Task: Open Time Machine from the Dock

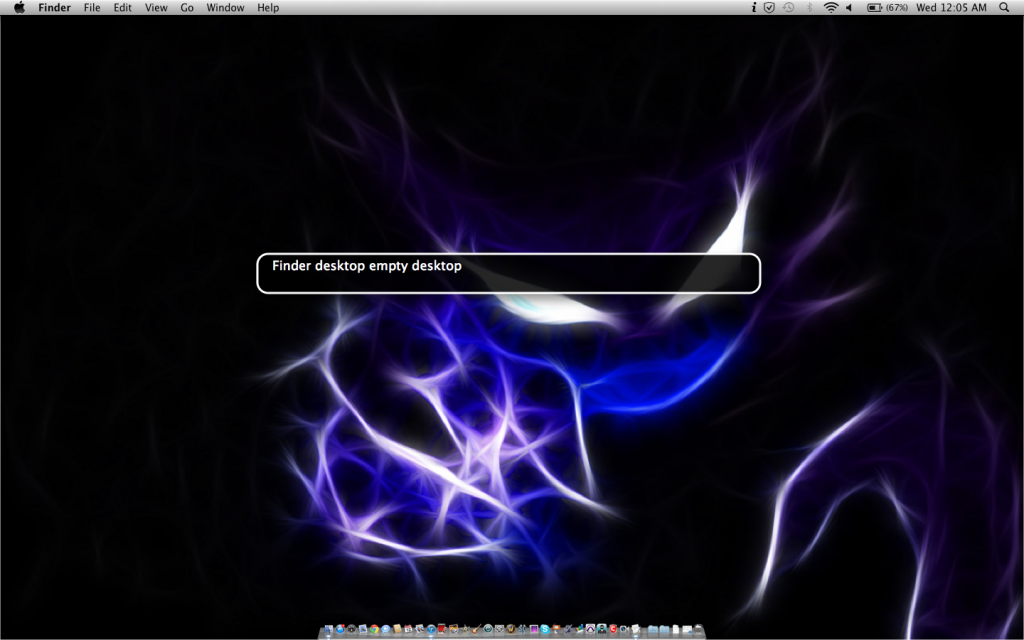Action: coord(488,630)
